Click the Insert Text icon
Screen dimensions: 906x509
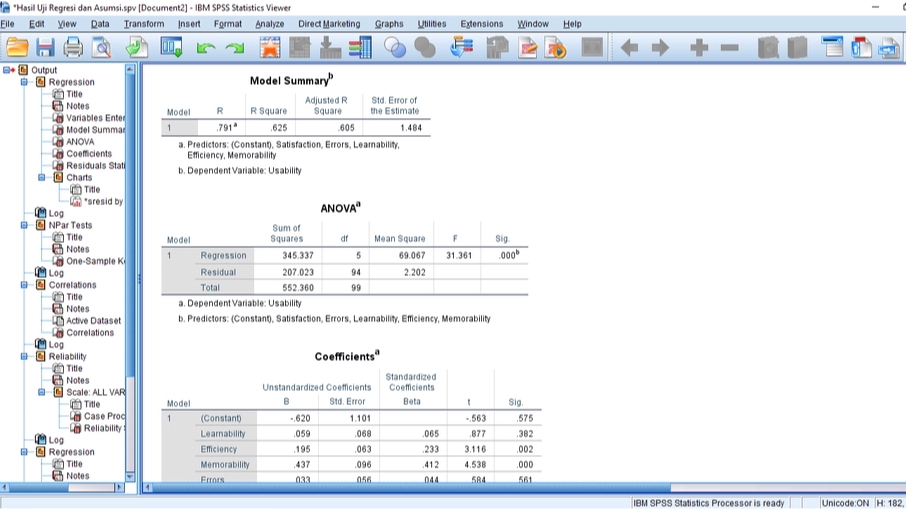coord(889,47)
